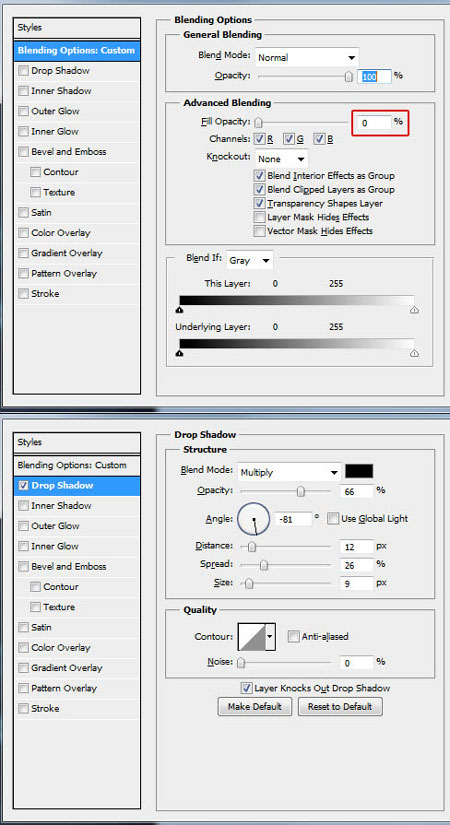
Task: Click the Noise field showing 0
Action: (357, 663)
